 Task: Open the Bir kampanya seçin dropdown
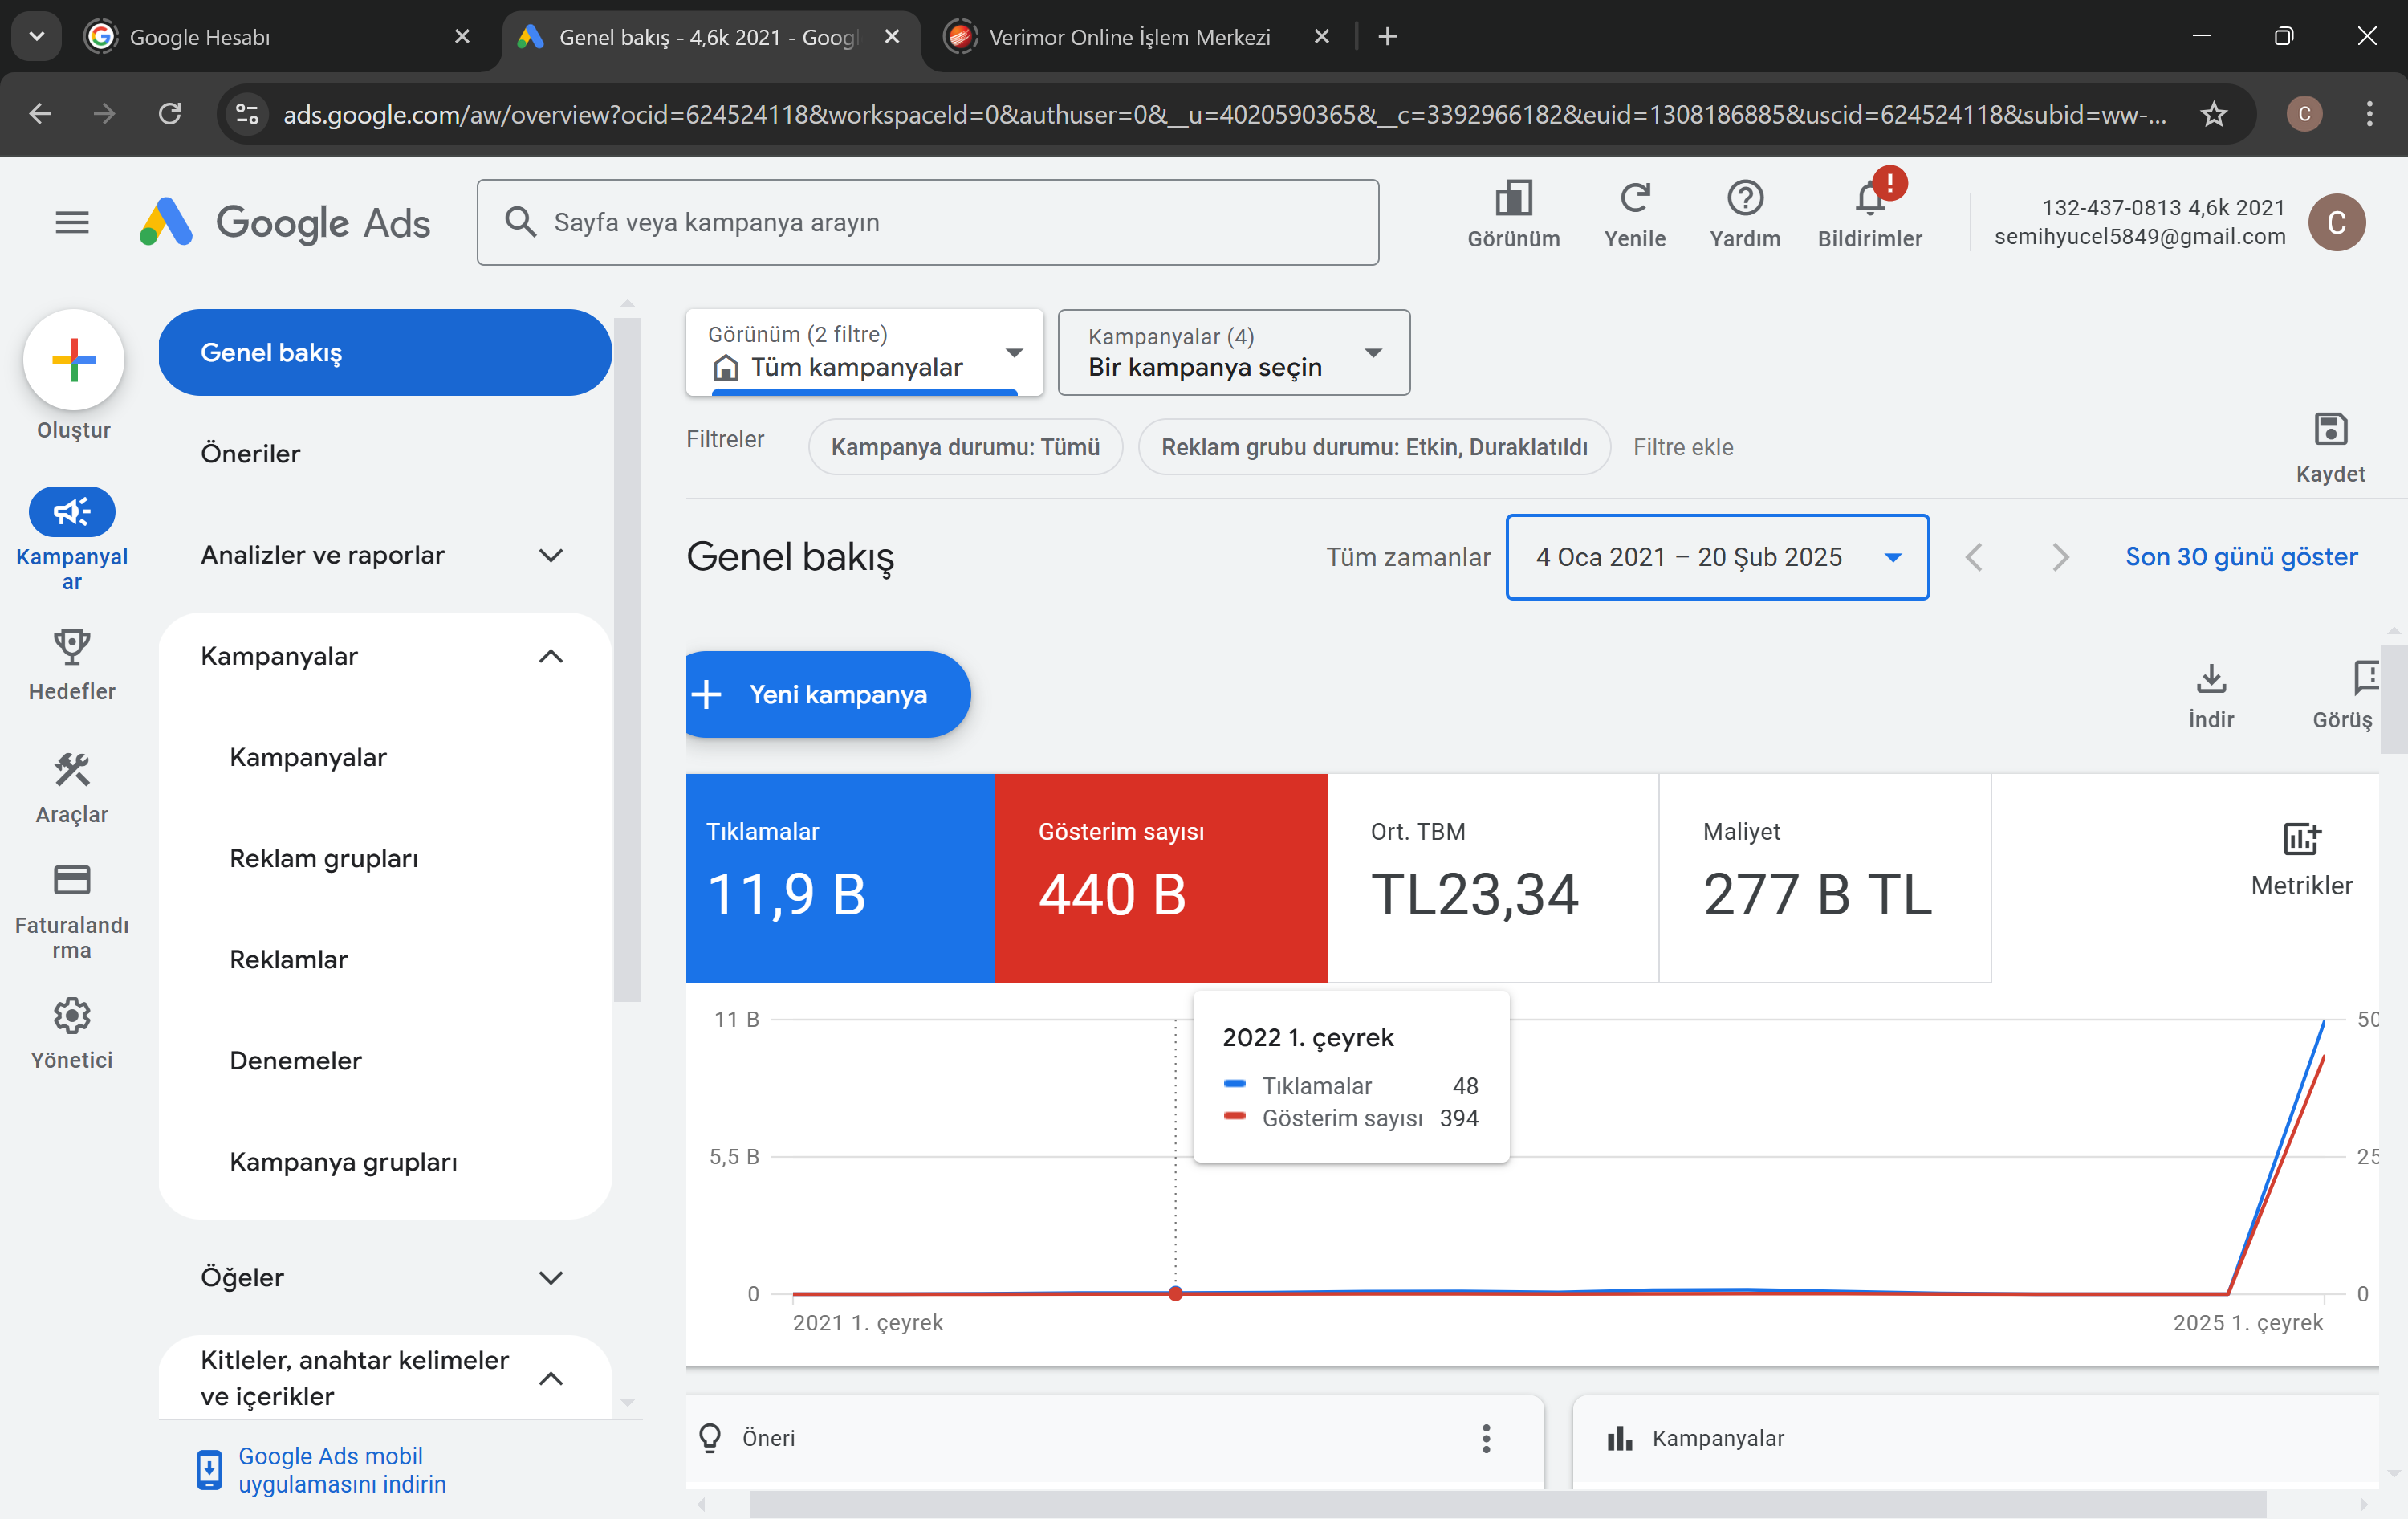[1233, 352]
